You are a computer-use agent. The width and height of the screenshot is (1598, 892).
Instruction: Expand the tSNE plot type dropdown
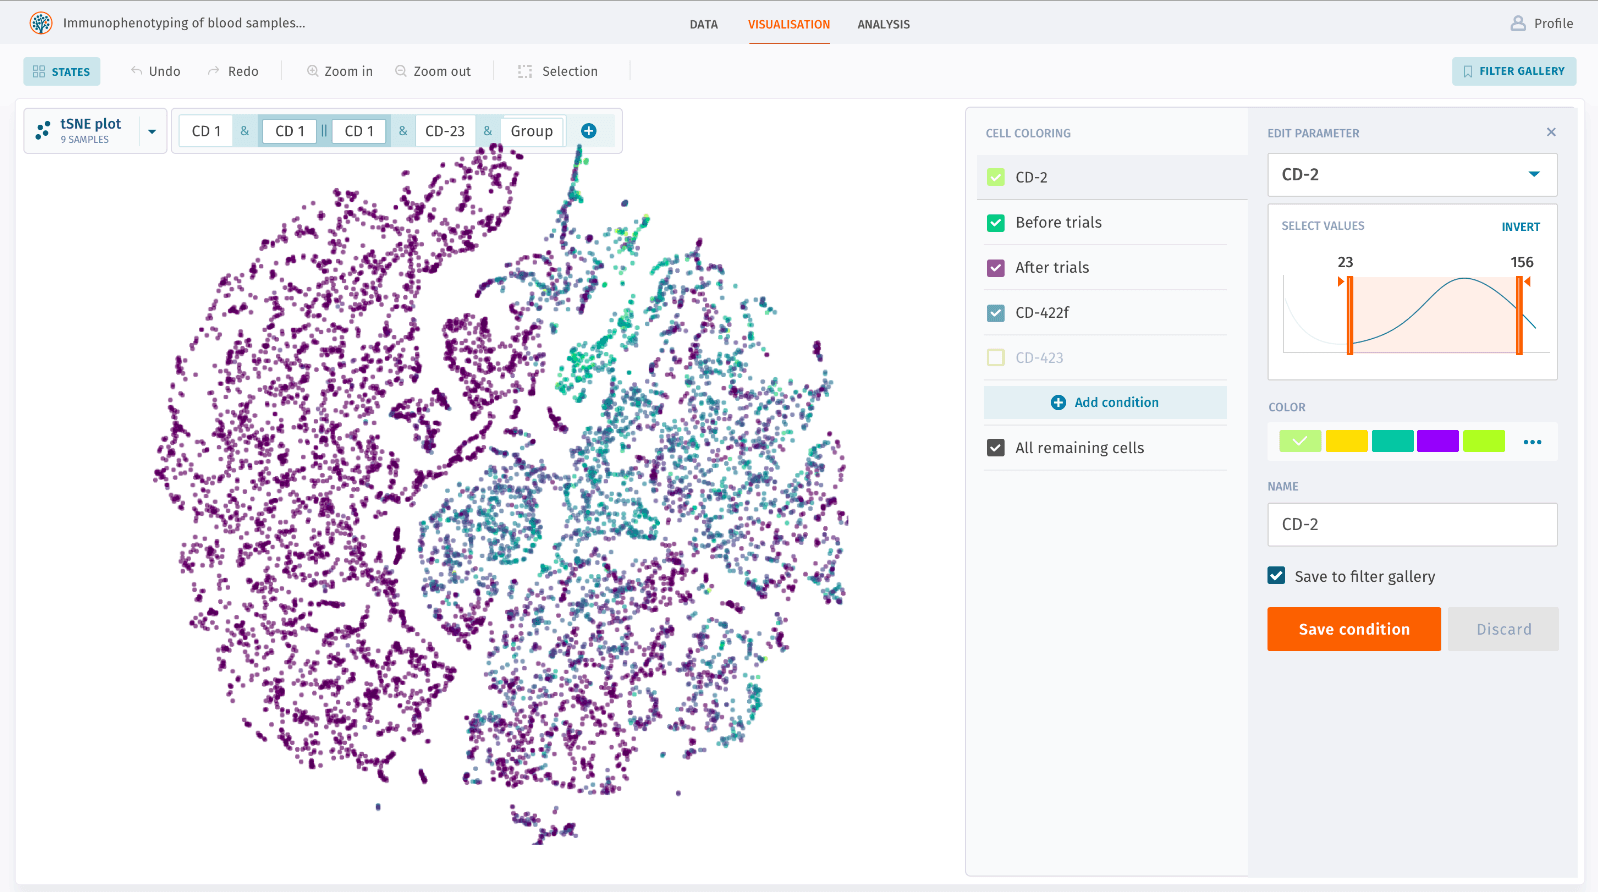coord(152,131)
